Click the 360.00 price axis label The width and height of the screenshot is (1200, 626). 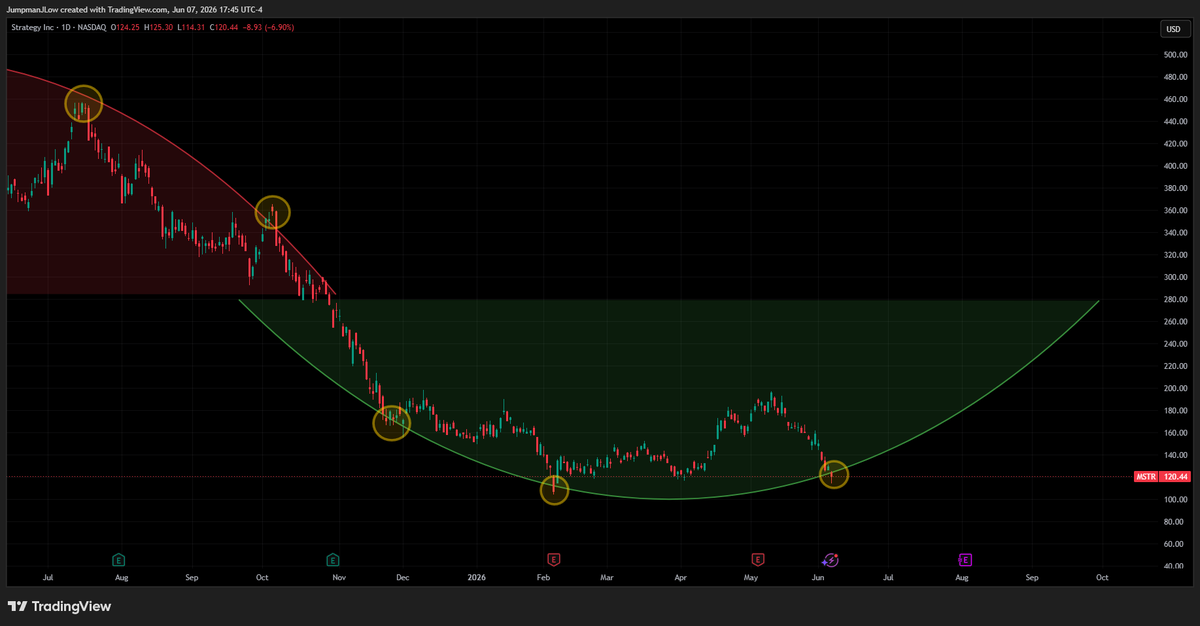tap(1175, 210)
